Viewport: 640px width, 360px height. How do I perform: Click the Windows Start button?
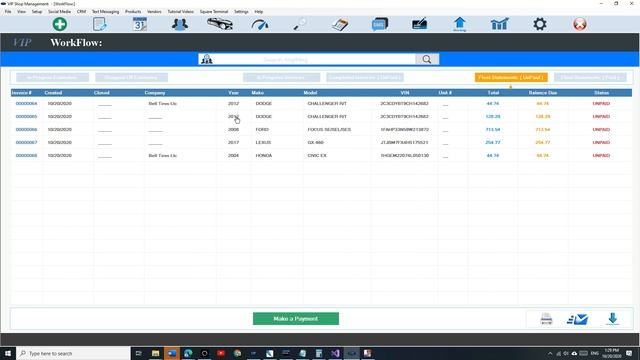point(8,353)
